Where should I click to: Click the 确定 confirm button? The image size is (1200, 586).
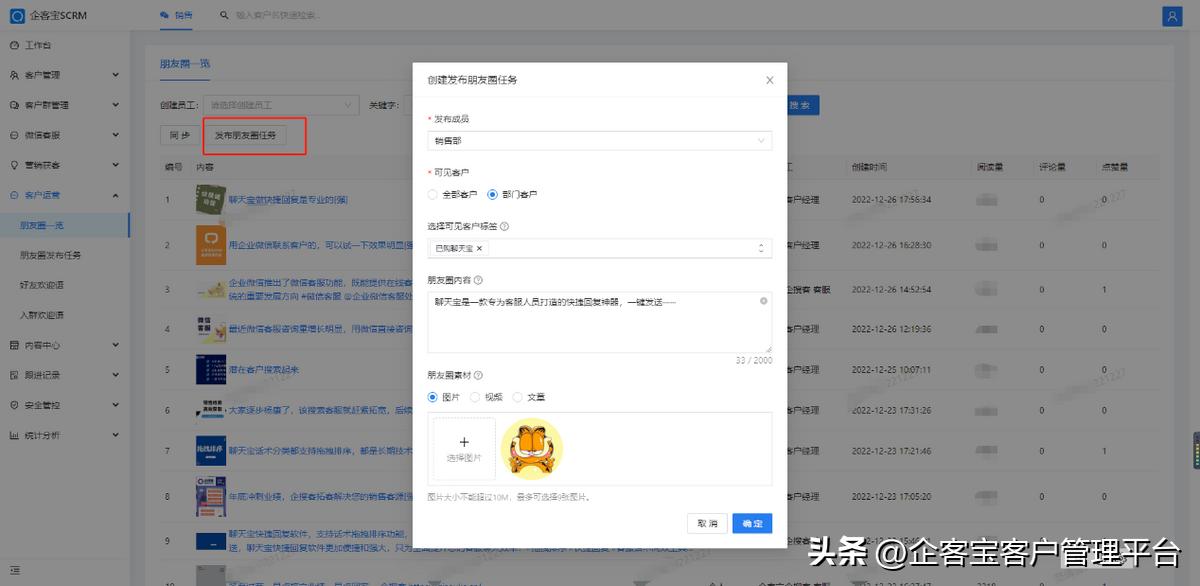click(x=752, y=523)
